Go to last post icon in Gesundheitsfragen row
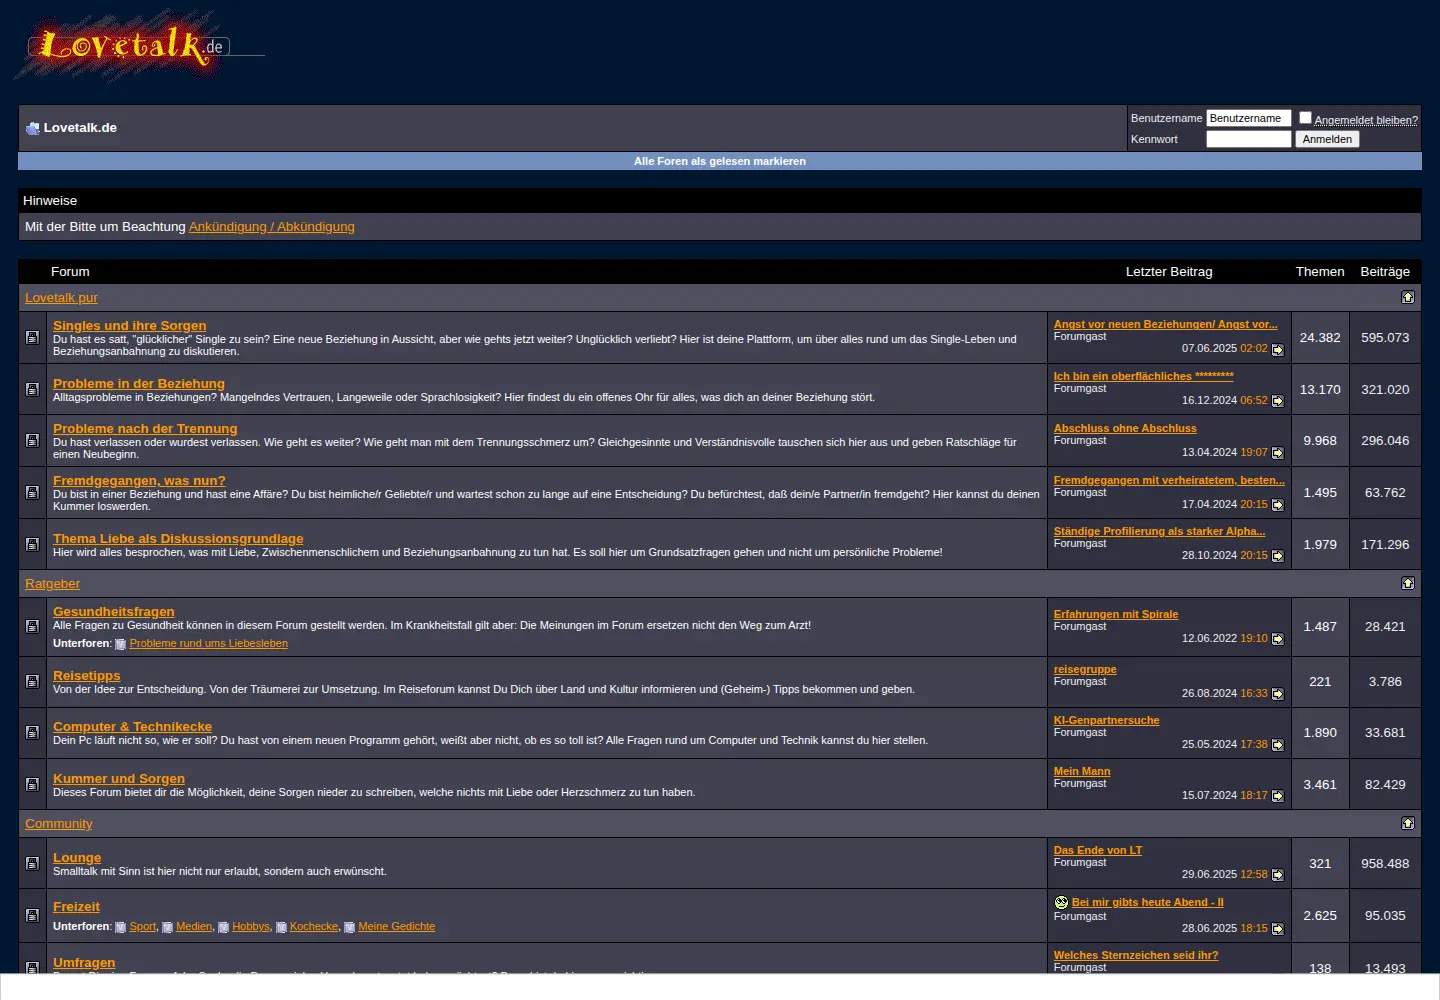 pyautogui.click(x=1277, y=639)
